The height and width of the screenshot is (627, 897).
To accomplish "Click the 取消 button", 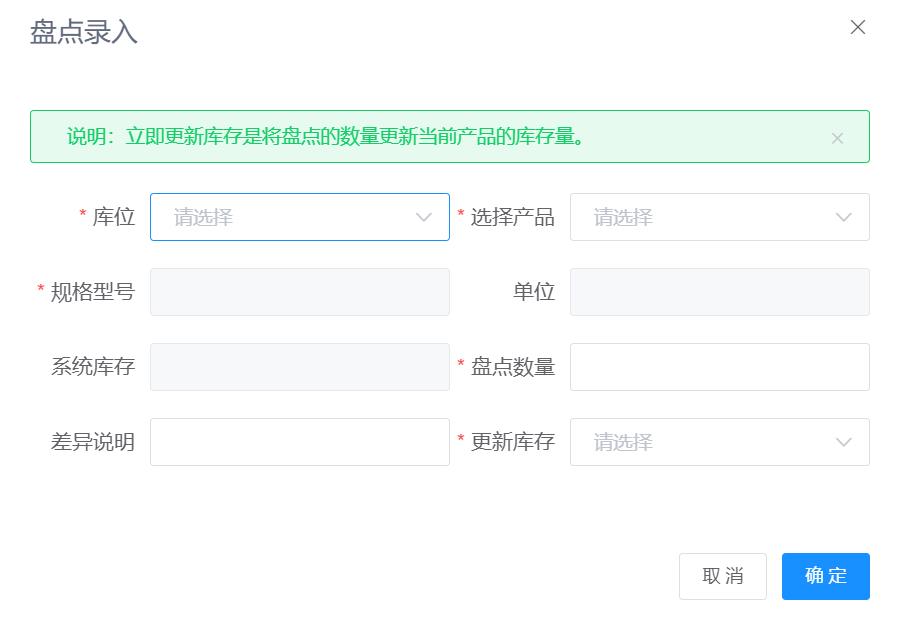I will 723,576.
